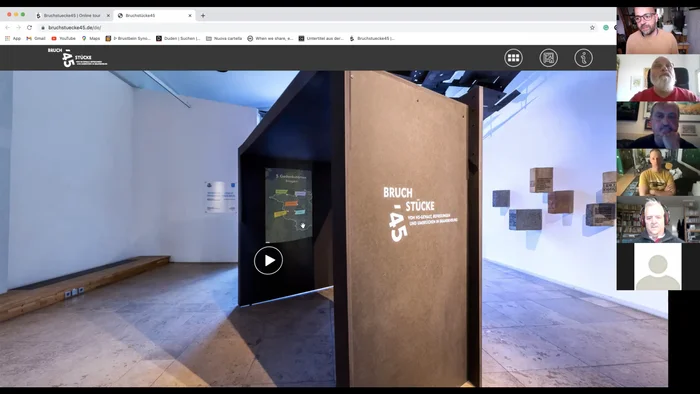Select the participant in yellow t-shirt

(x=658, y=172)
